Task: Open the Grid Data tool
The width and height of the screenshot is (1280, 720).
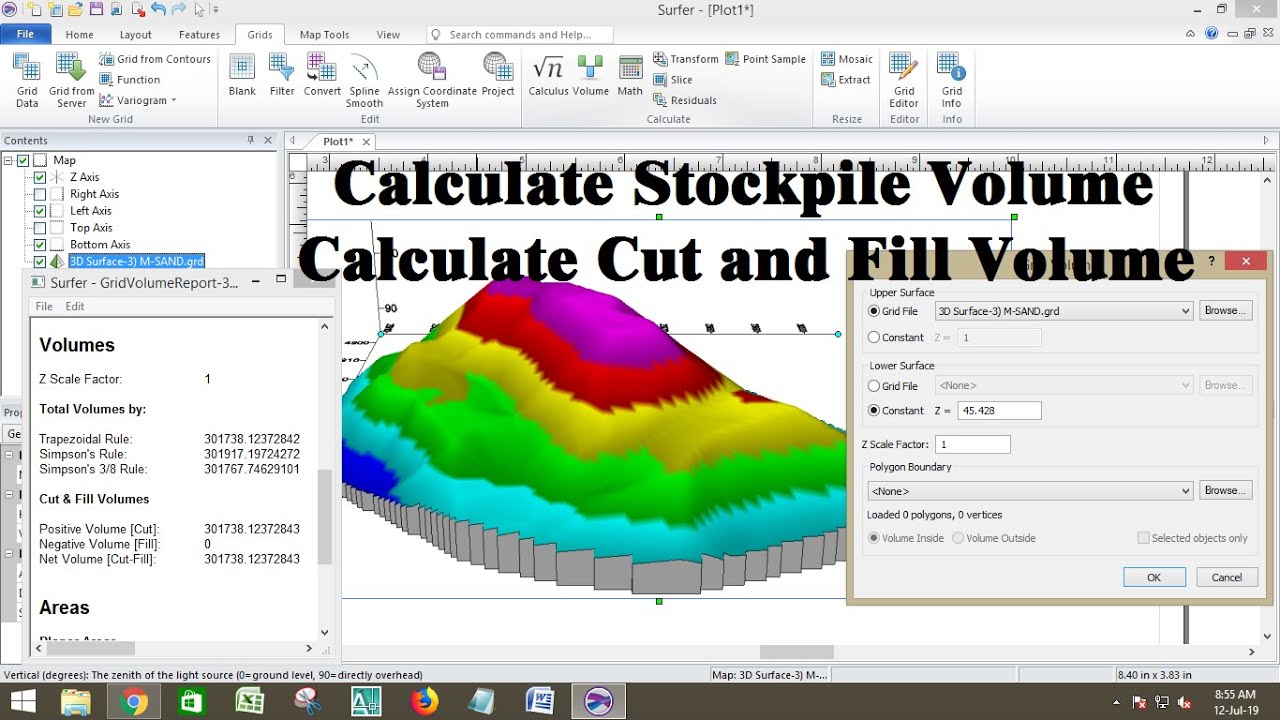Action: pyautogui.click(x=27, y=80)
